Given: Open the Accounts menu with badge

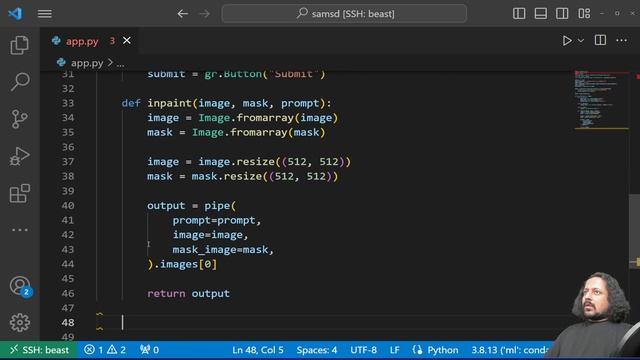Looking at the screenshot, I should pos(20,286).
